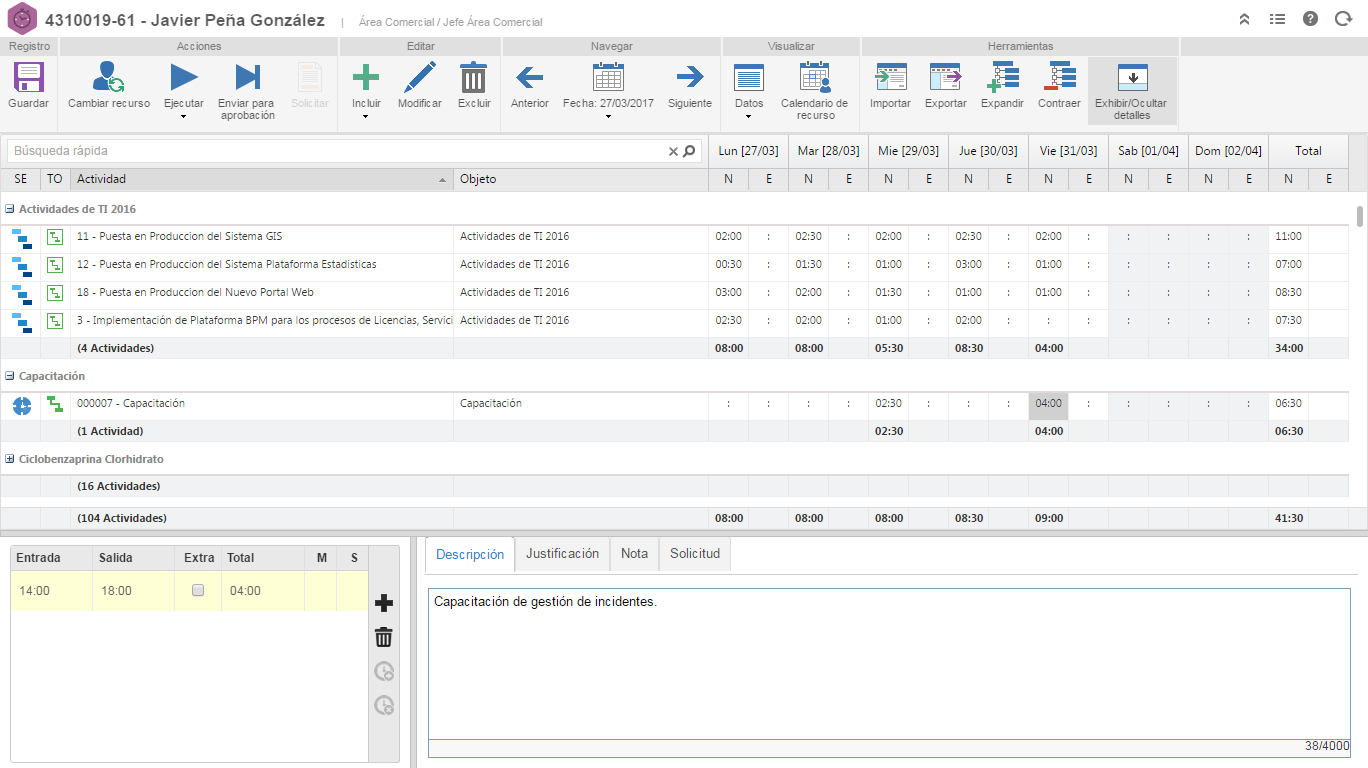Toggle the Extra checkbox for 14:00 entry
This screenshot has height=768, width=1368.
tap(198, 591)
